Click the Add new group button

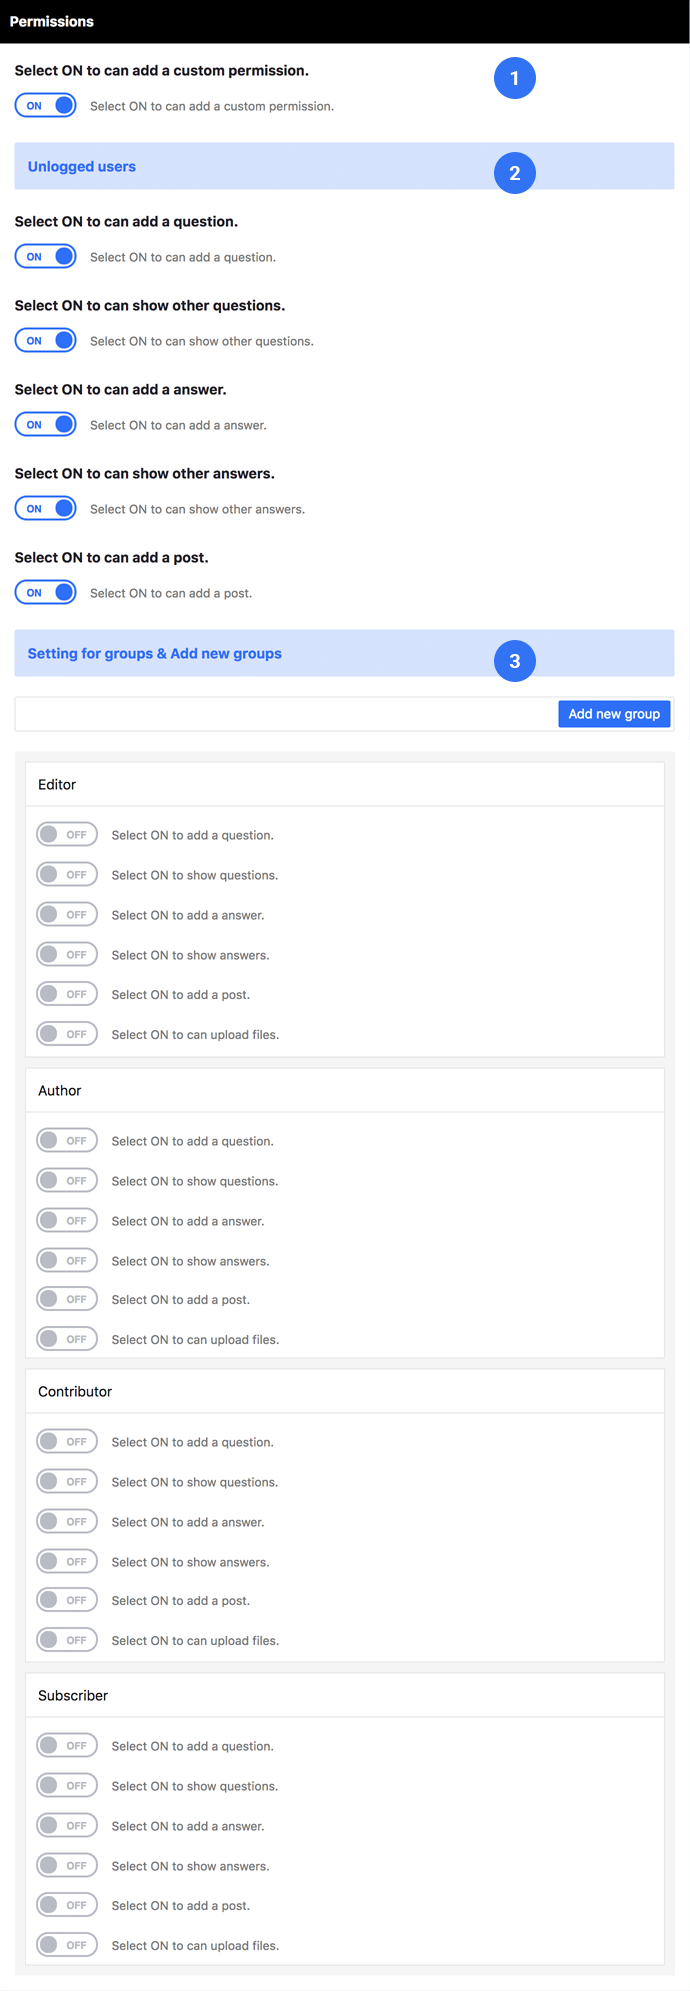tap(614, 714)
